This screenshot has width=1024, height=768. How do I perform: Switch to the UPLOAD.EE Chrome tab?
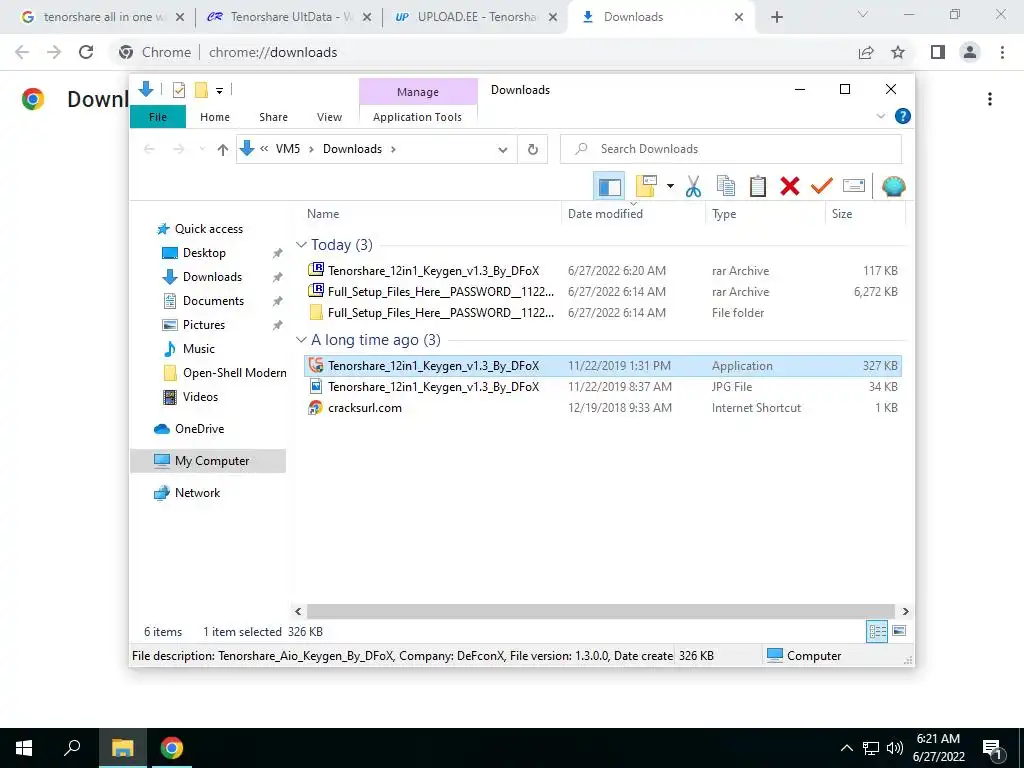click(x=477, y=17)
